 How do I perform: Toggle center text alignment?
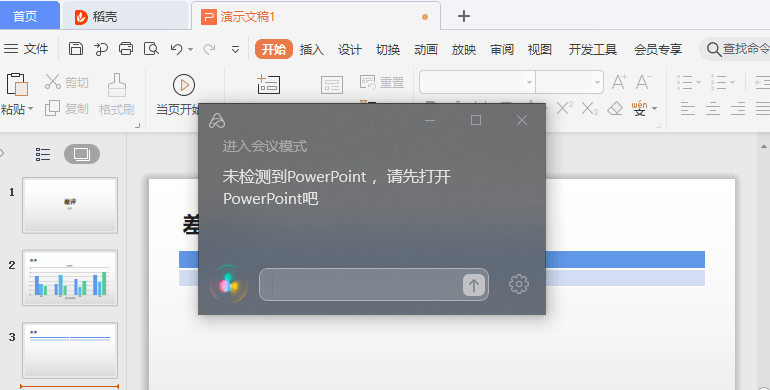click(713, 108)
